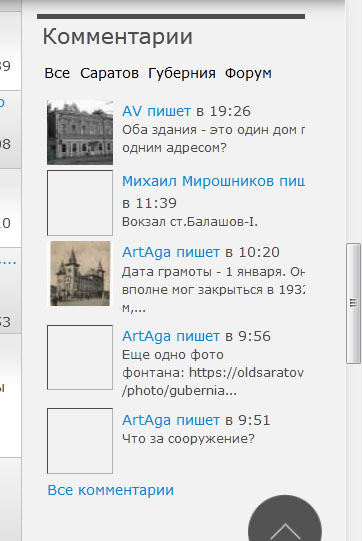Click the Комментарии section heading

[117, 36]
